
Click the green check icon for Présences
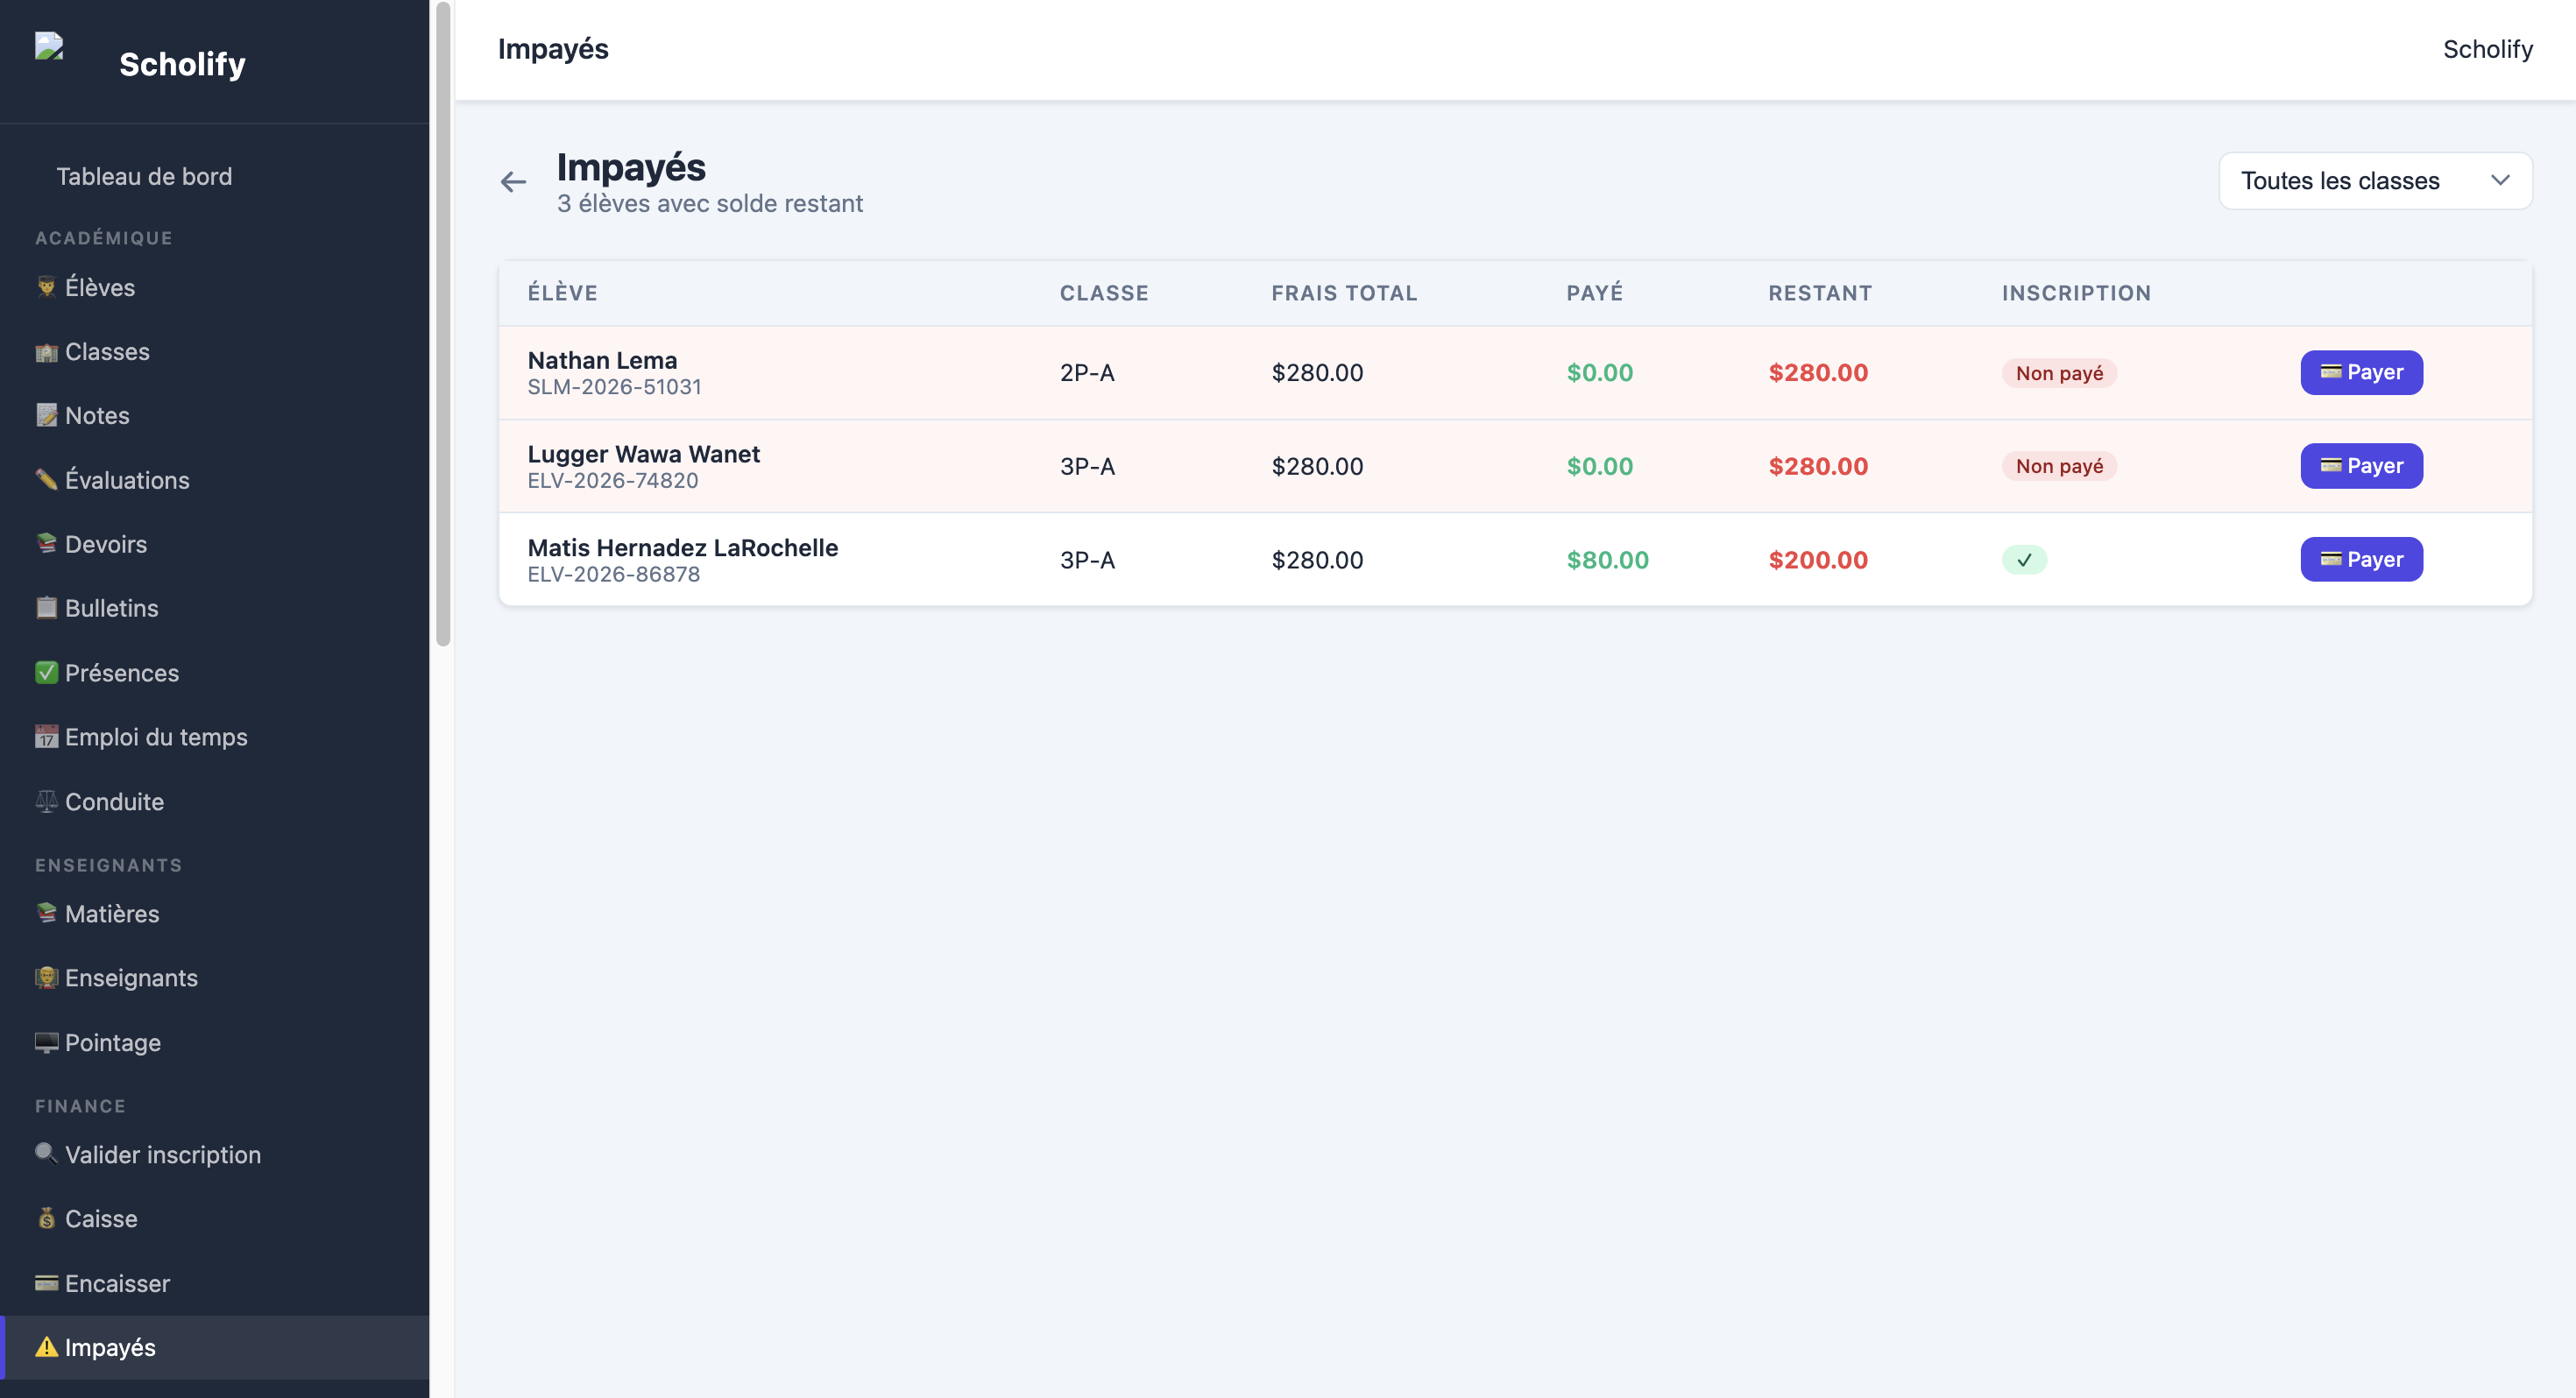[x=46, y=672]
